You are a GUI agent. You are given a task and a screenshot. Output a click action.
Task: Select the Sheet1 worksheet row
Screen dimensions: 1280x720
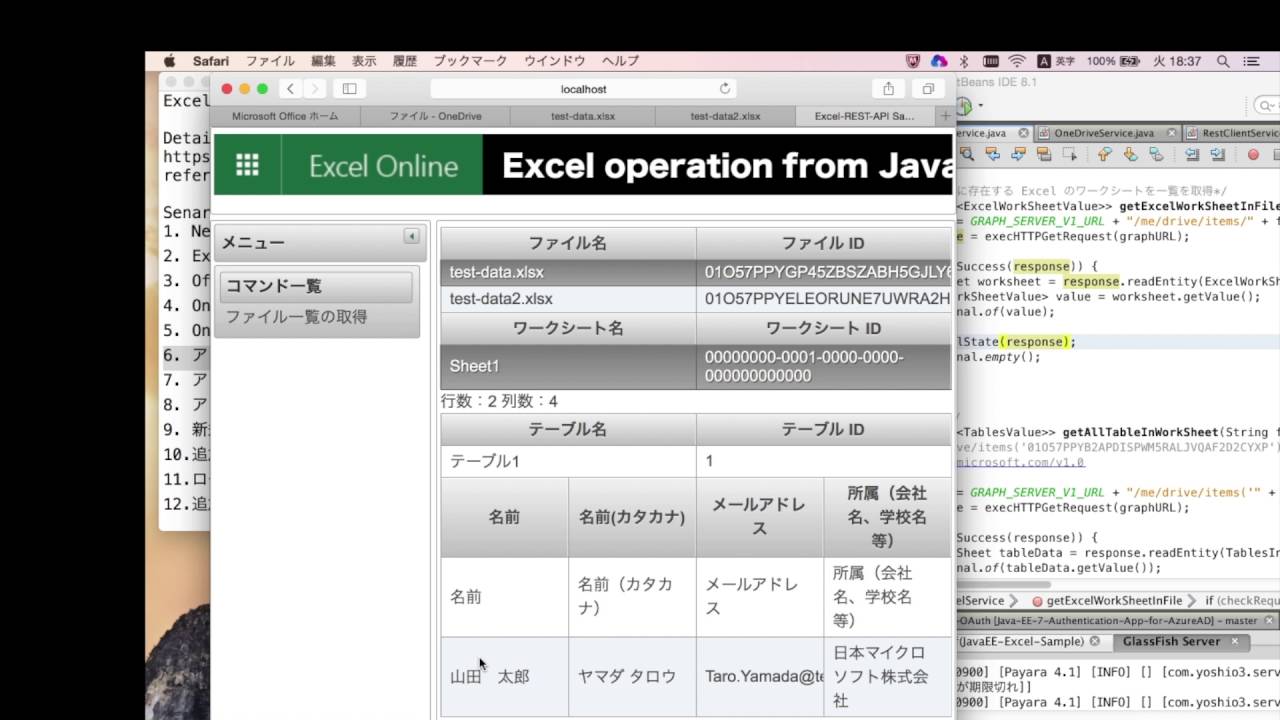pos(696,366)
